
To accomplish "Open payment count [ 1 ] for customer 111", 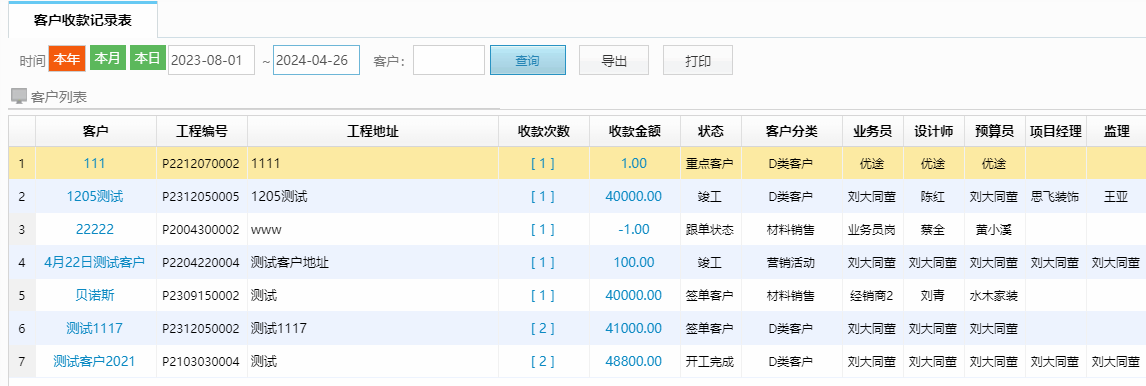I will (x=542, y=164).
